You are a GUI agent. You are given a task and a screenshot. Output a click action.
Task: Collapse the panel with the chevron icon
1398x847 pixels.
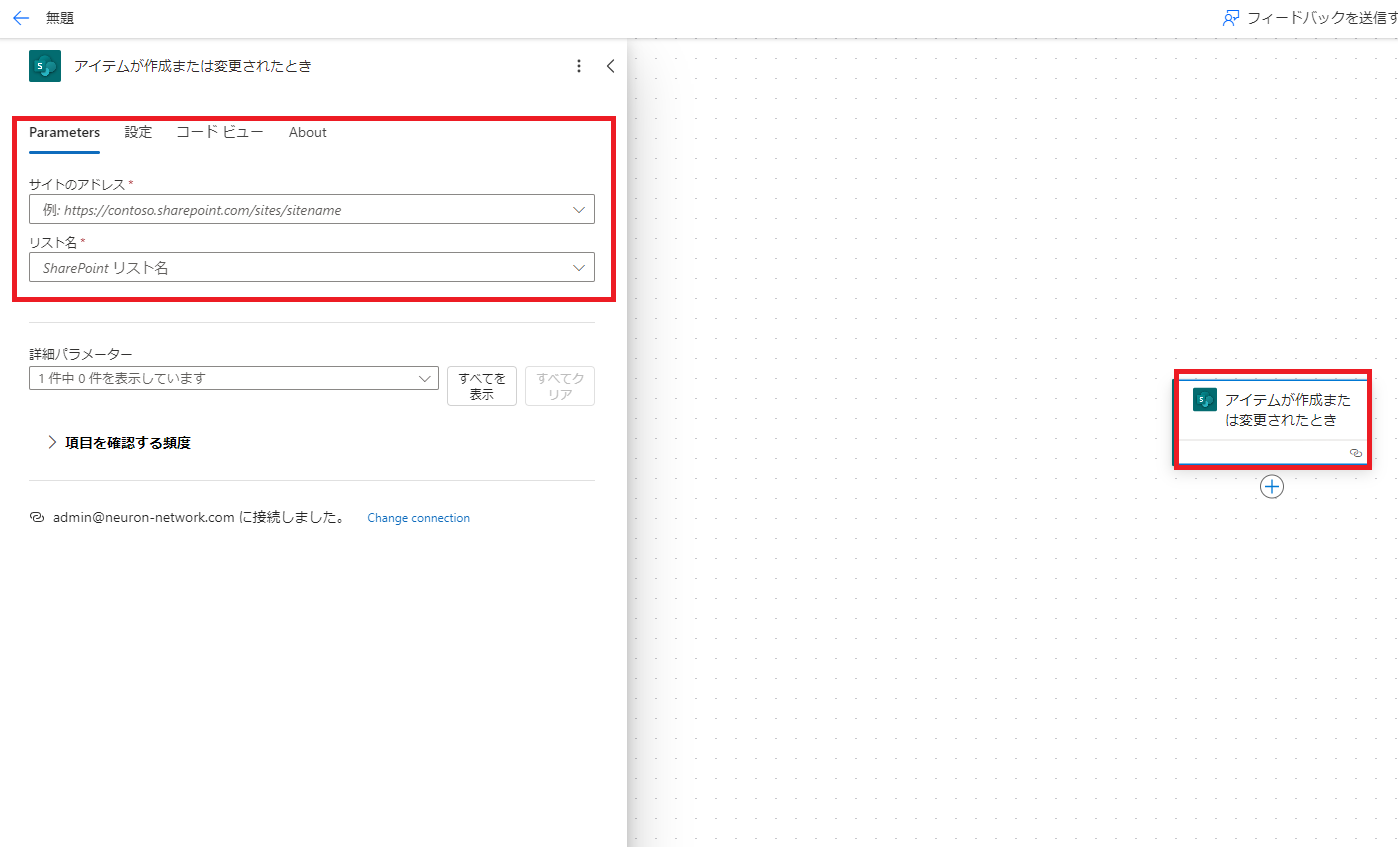(x=610, y=66)
